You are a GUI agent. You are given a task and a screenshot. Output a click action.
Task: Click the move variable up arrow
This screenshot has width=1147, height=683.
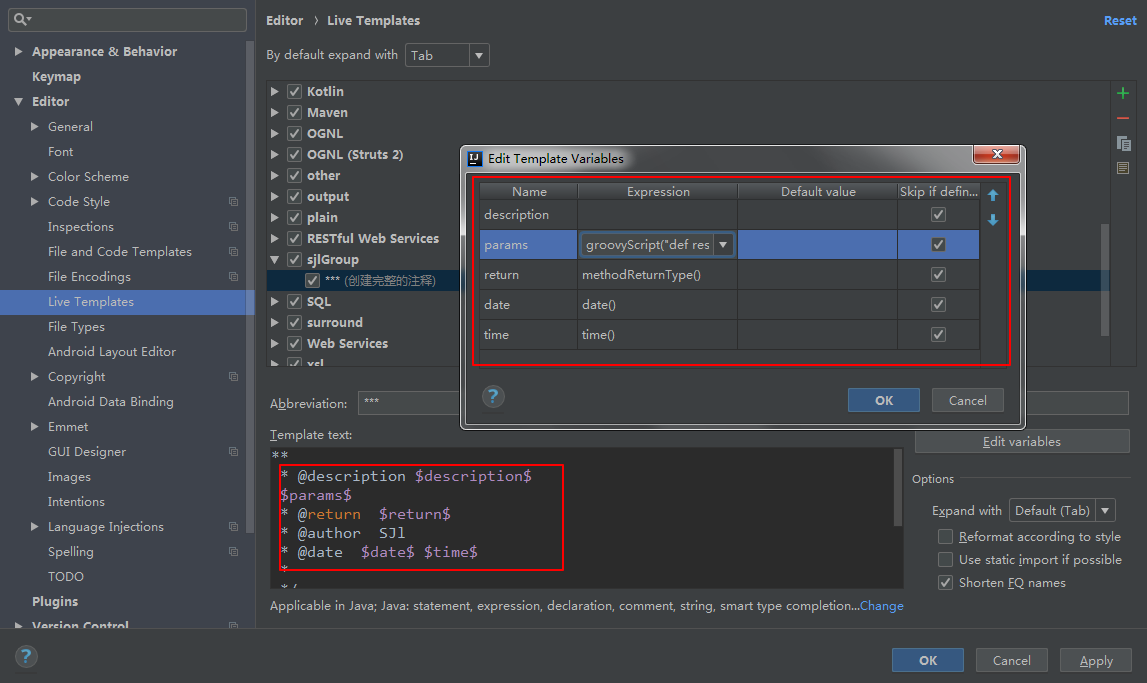tap(993, 196)
